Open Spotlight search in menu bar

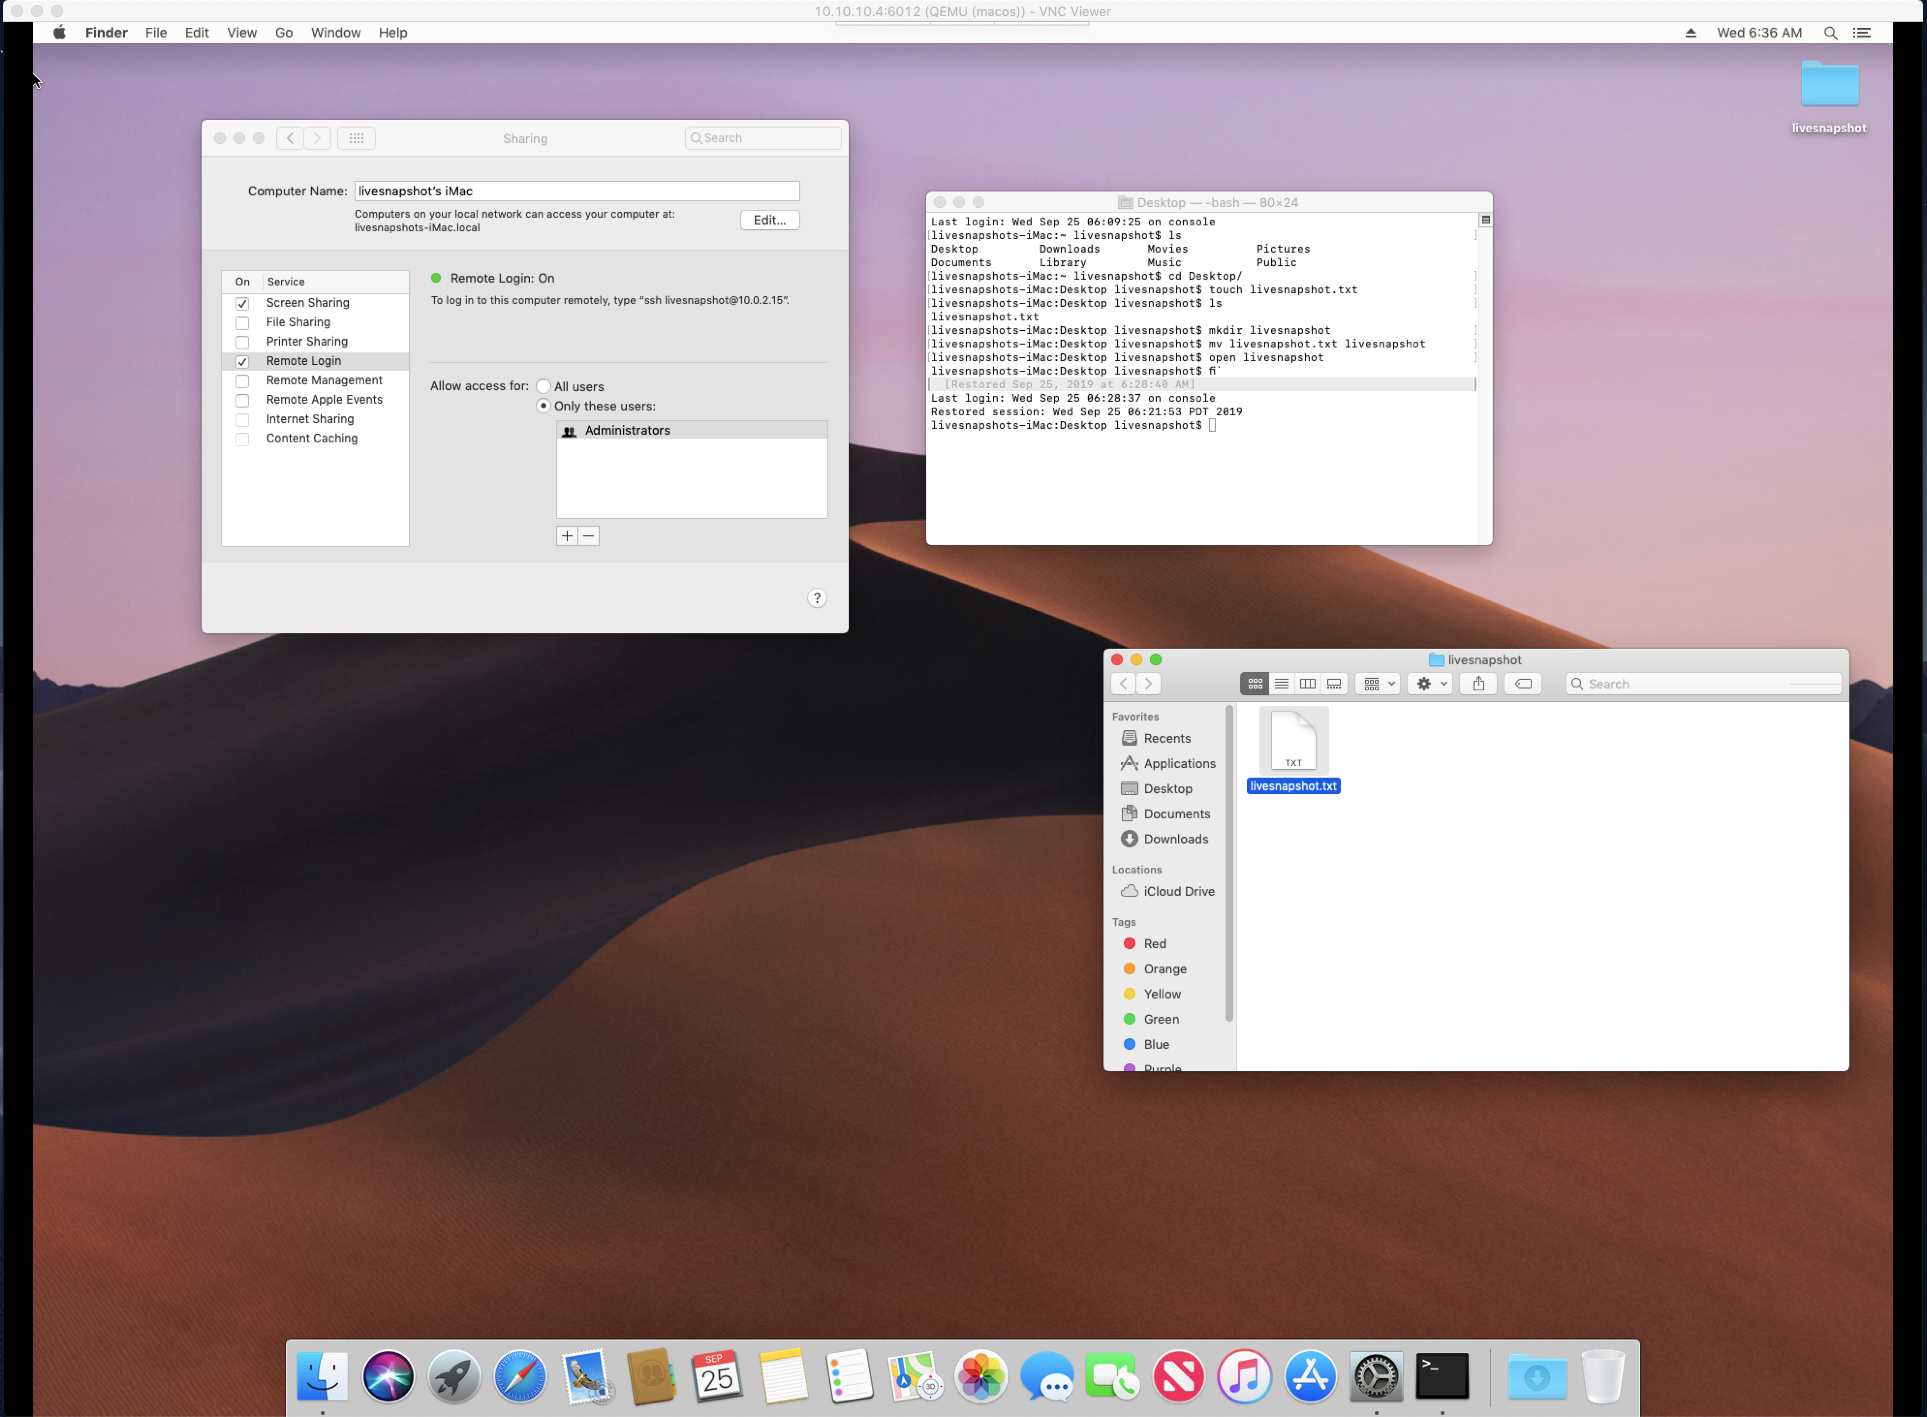(1830, 33)
